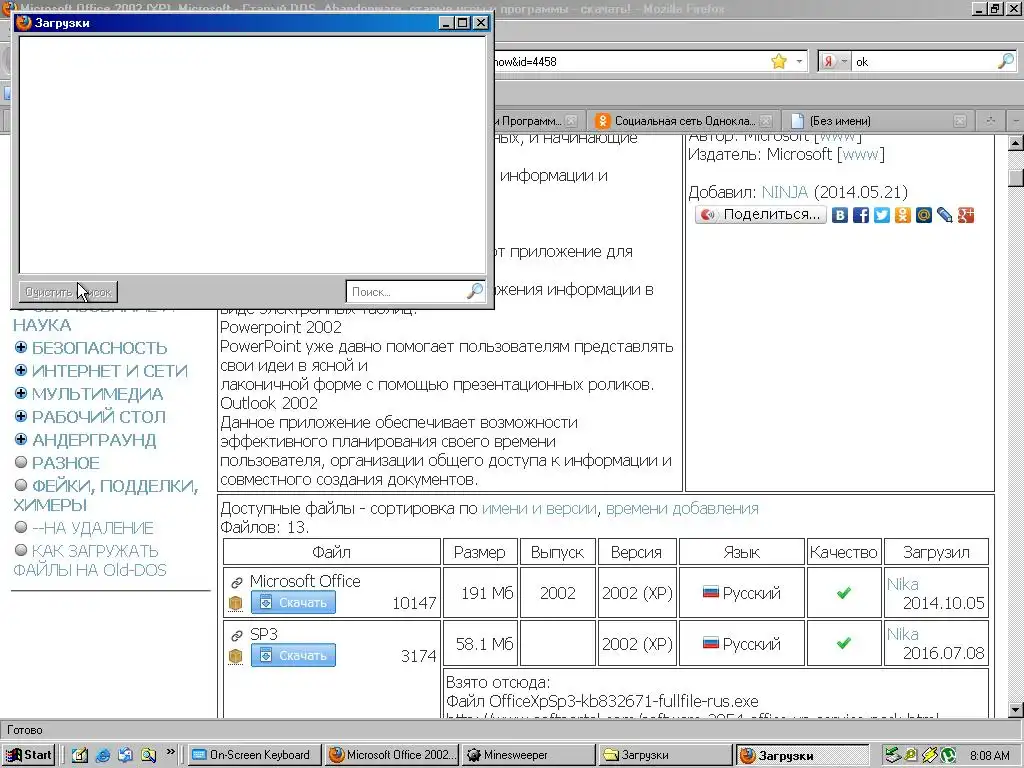The width and height of the screenshot is (1024, 768).
Task: Click the package box icon in the Microsoft Office row
Action: pos(236,603)
